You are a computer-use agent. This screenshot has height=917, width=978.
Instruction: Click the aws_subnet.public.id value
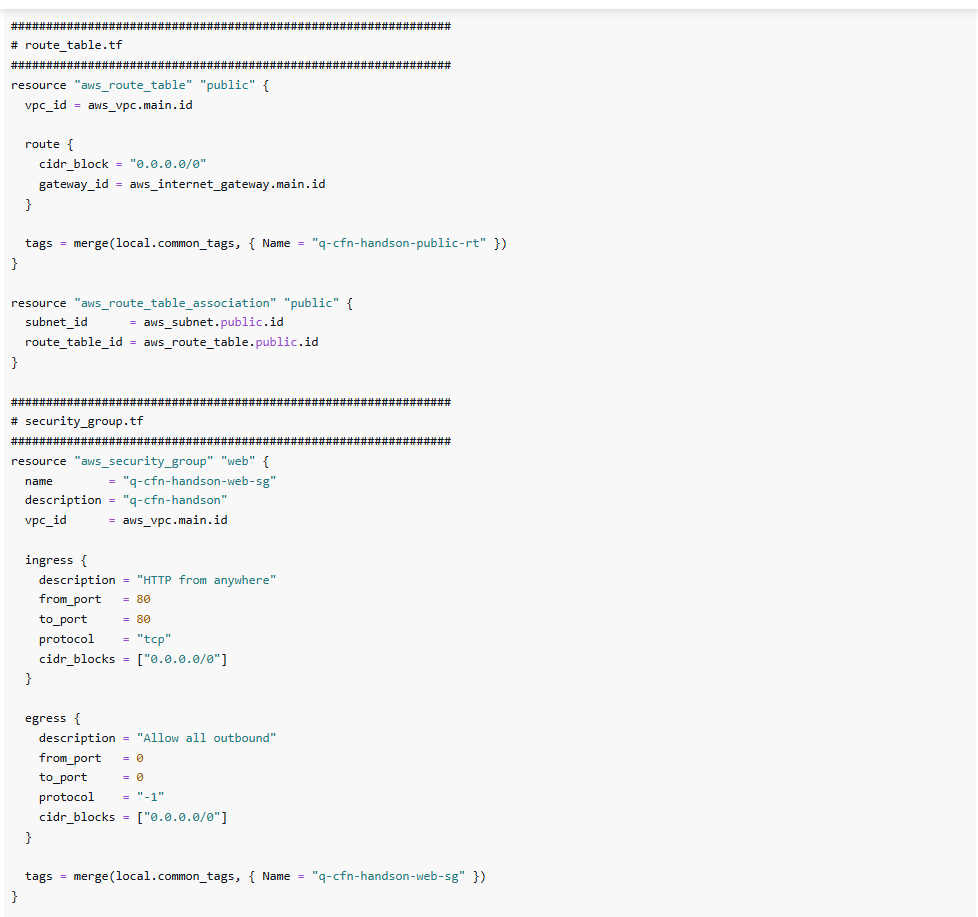pyautogui.click(x=214, y=323)
